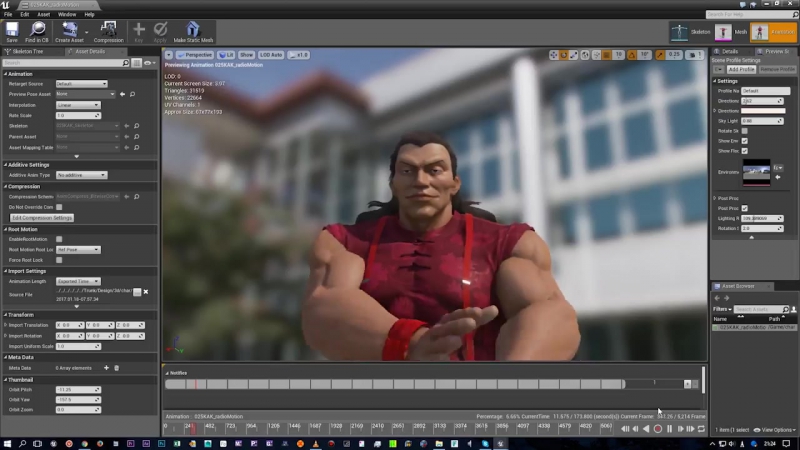Screen dimensions: 800x450
Task: Enable Force Root Lock checkbox
Action: click(x=59, y=260)
